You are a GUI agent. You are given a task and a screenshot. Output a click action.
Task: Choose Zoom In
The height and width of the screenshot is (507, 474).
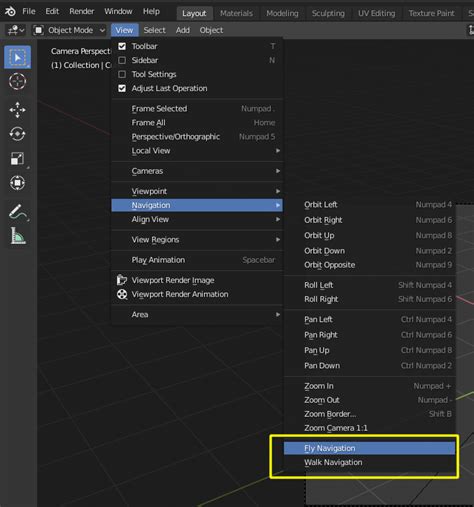pyautogui.click(x=370, y=386)
